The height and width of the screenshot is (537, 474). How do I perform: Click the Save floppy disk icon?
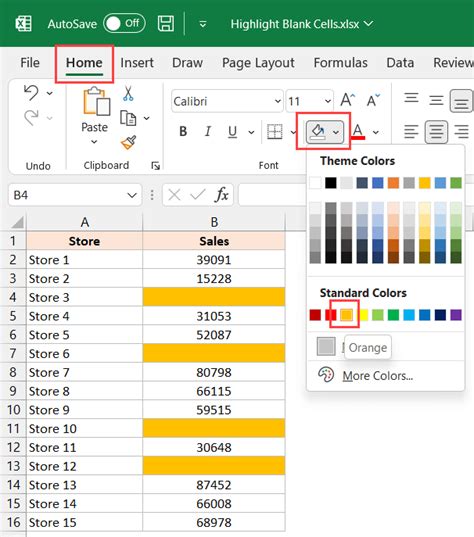(166, 24)
